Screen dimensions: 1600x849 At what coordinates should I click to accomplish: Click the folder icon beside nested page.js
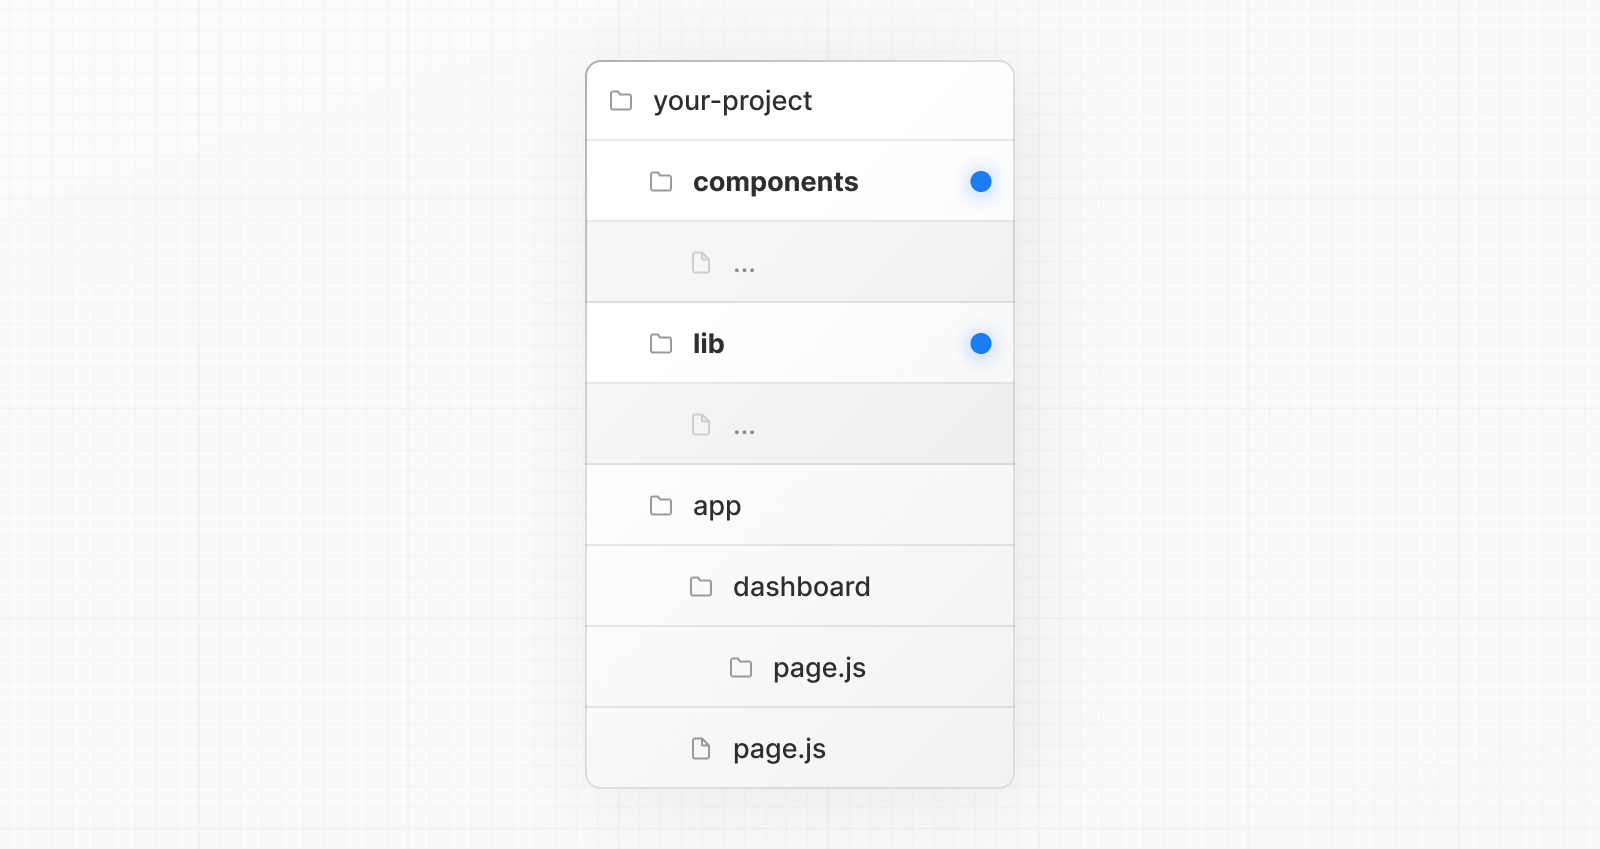pos(741,668)
